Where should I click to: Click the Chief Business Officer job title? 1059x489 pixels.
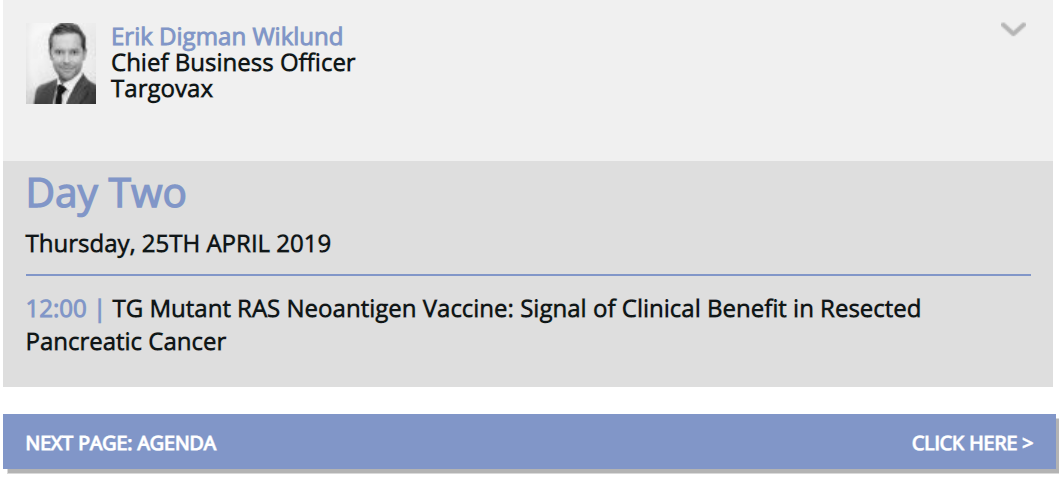(x=233, y=63)
